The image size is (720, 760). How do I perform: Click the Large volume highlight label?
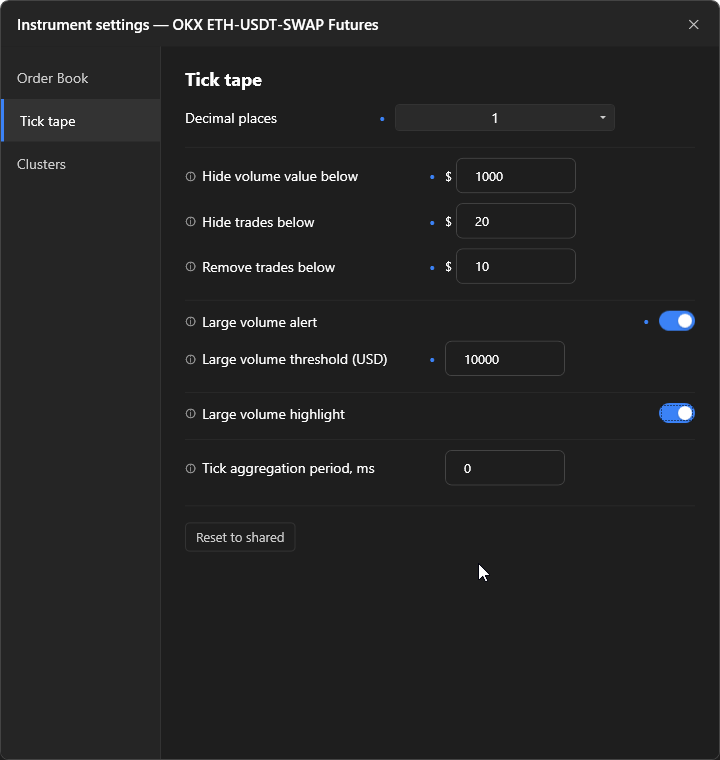[273, 414]
